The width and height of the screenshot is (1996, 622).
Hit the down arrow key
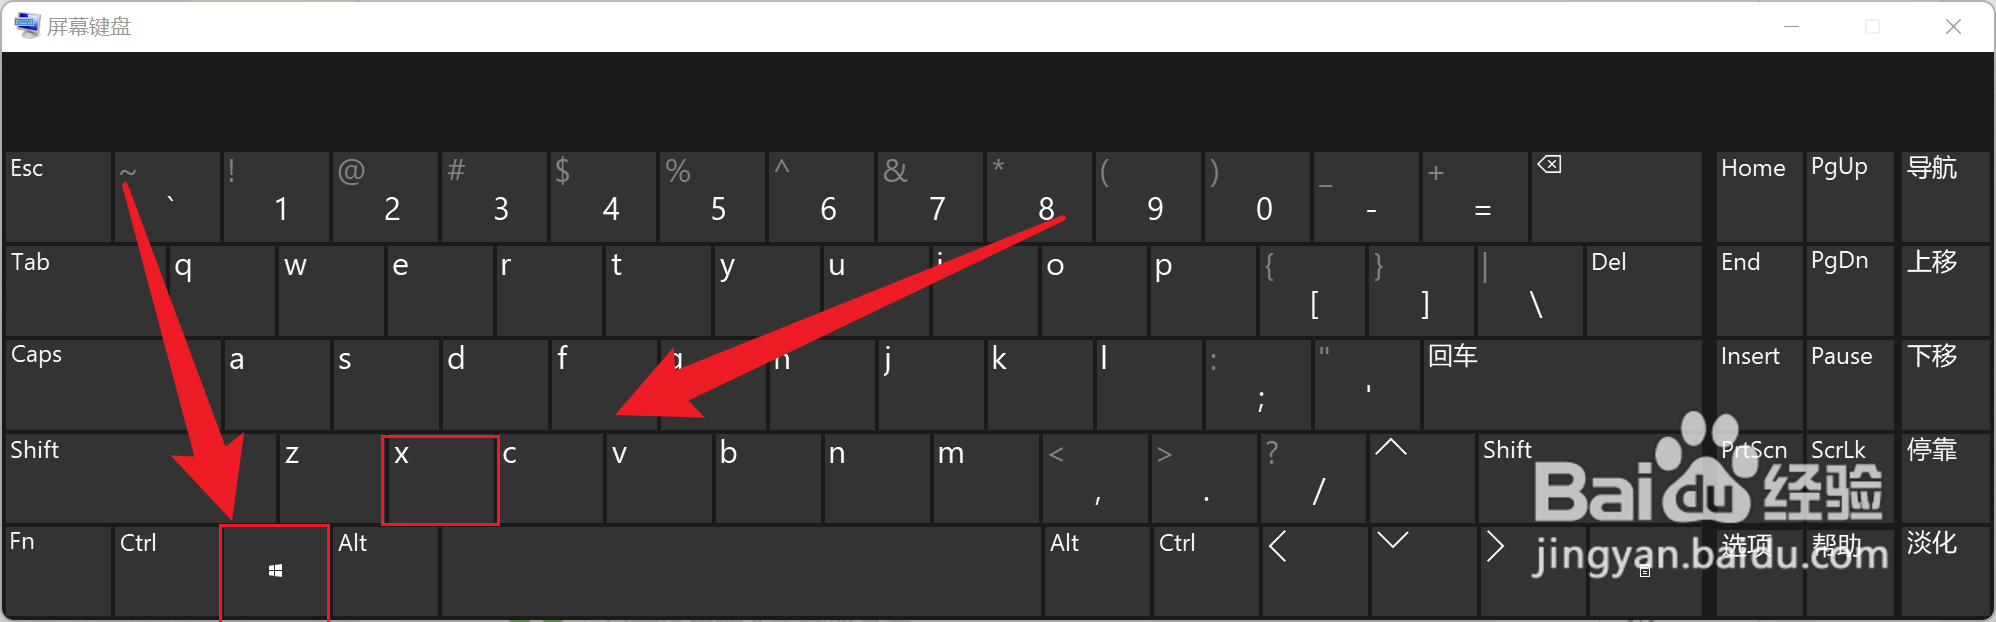click(1422, 571)
